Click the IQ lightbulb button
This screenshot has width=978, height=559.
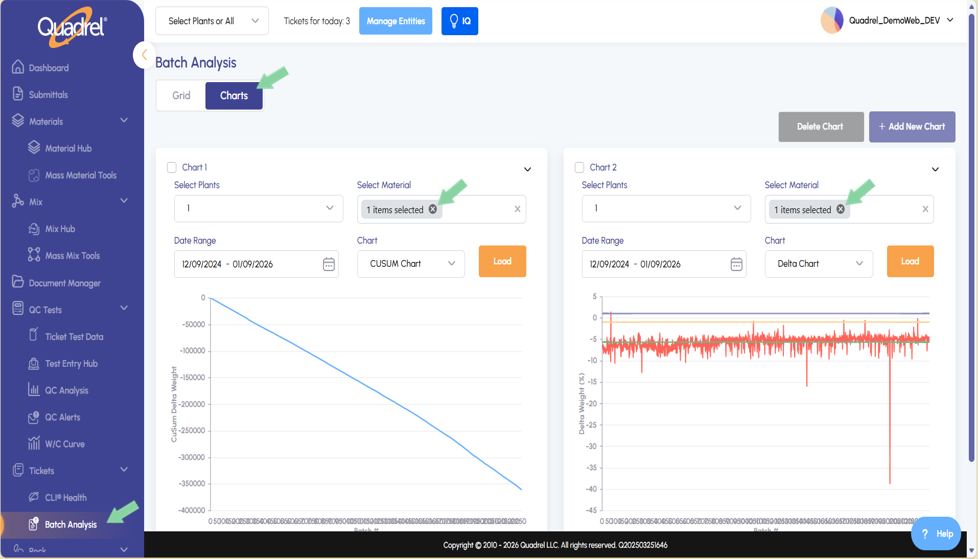click(x=460, y=21)
